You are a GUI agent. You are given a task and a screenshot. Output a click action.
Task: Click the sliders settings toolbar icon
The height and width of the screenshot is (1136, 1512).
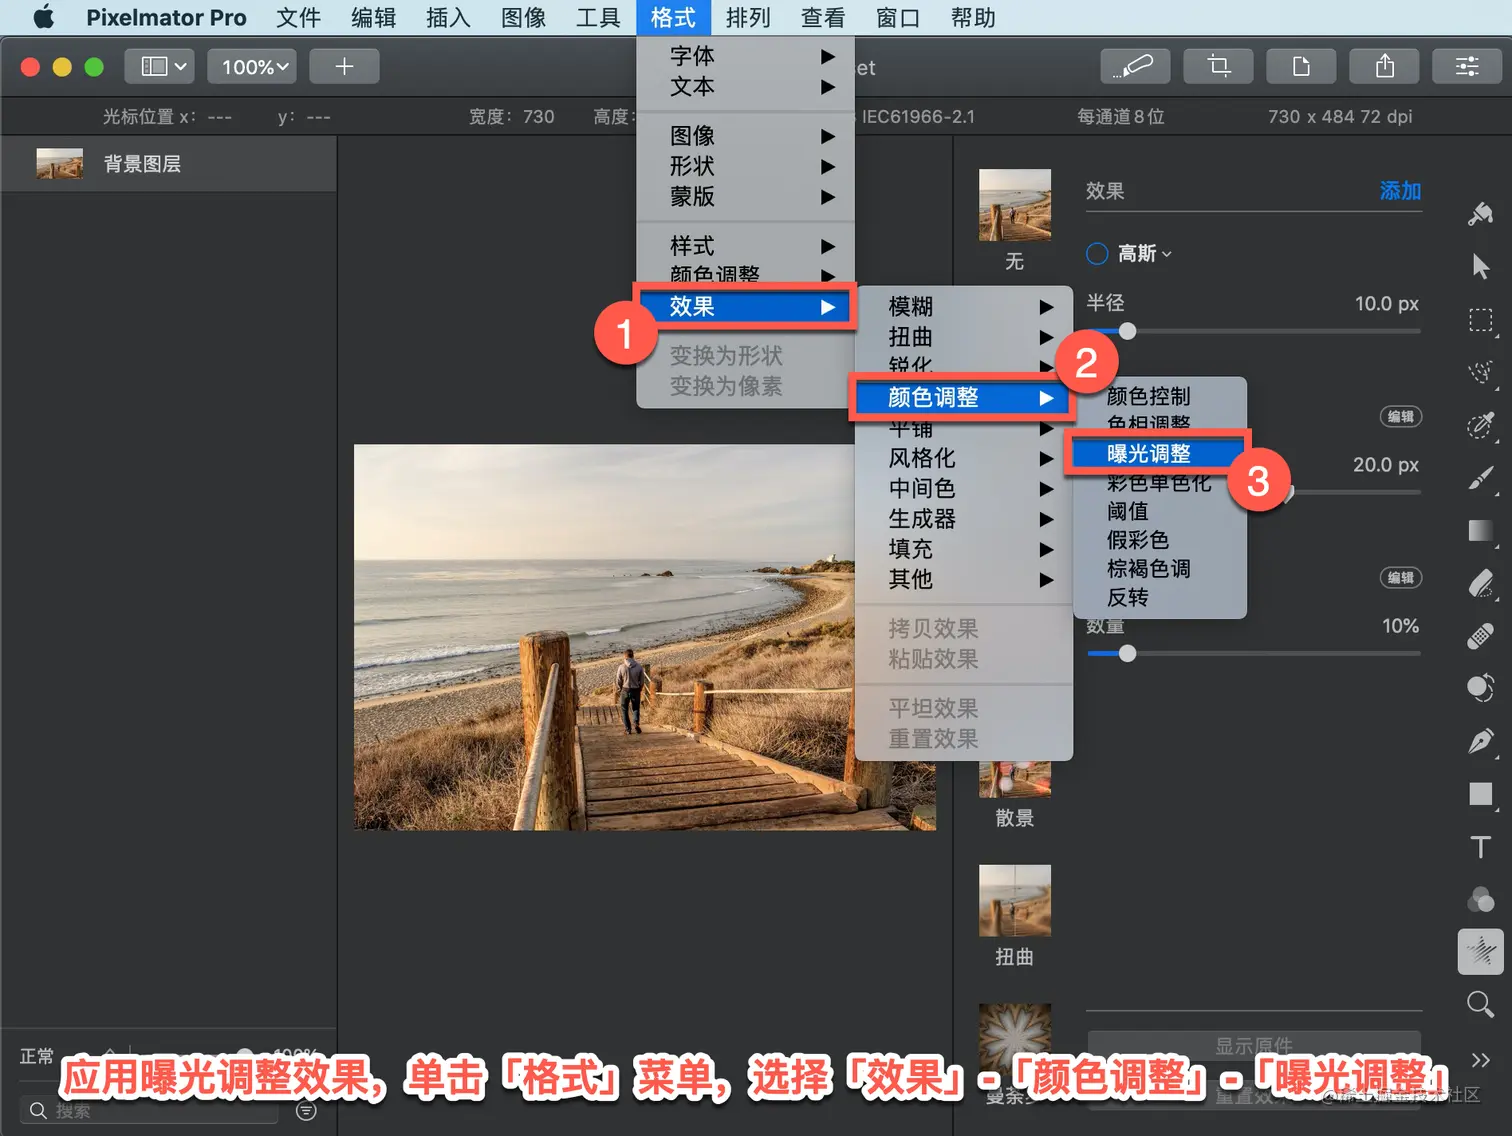pos(1467,66)
